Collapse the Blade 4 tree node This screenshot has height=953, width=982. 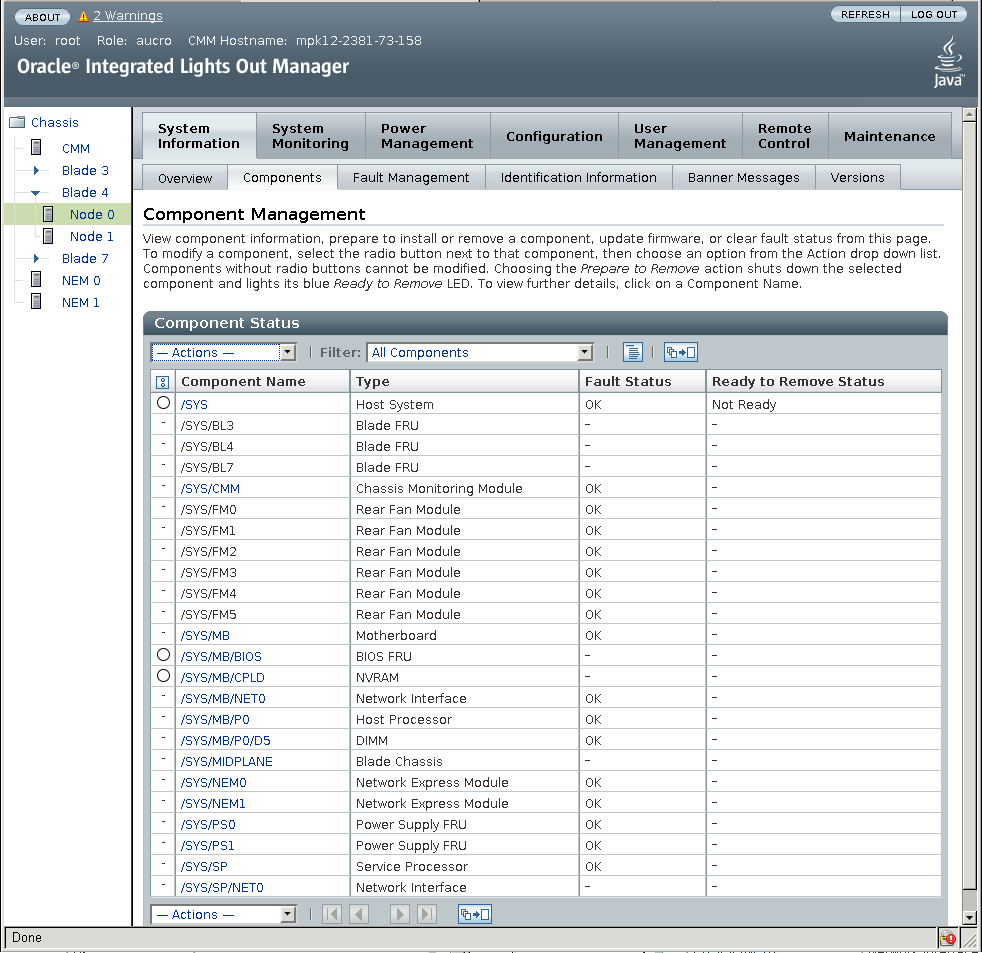click(36, 193)
